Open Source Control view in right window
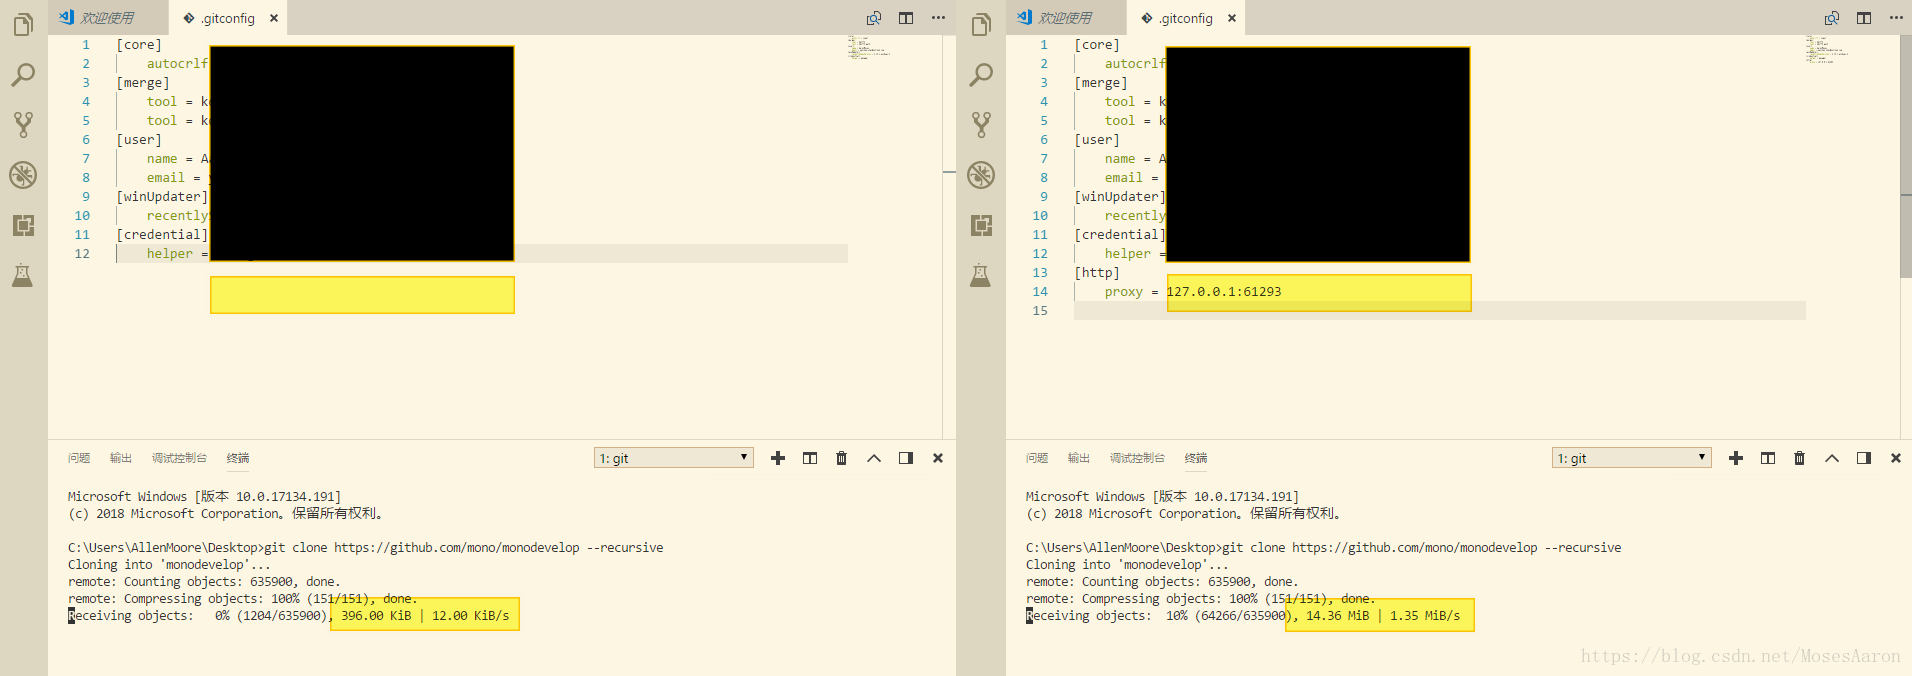Screen dimensions: 1912x676 point(981,125)
